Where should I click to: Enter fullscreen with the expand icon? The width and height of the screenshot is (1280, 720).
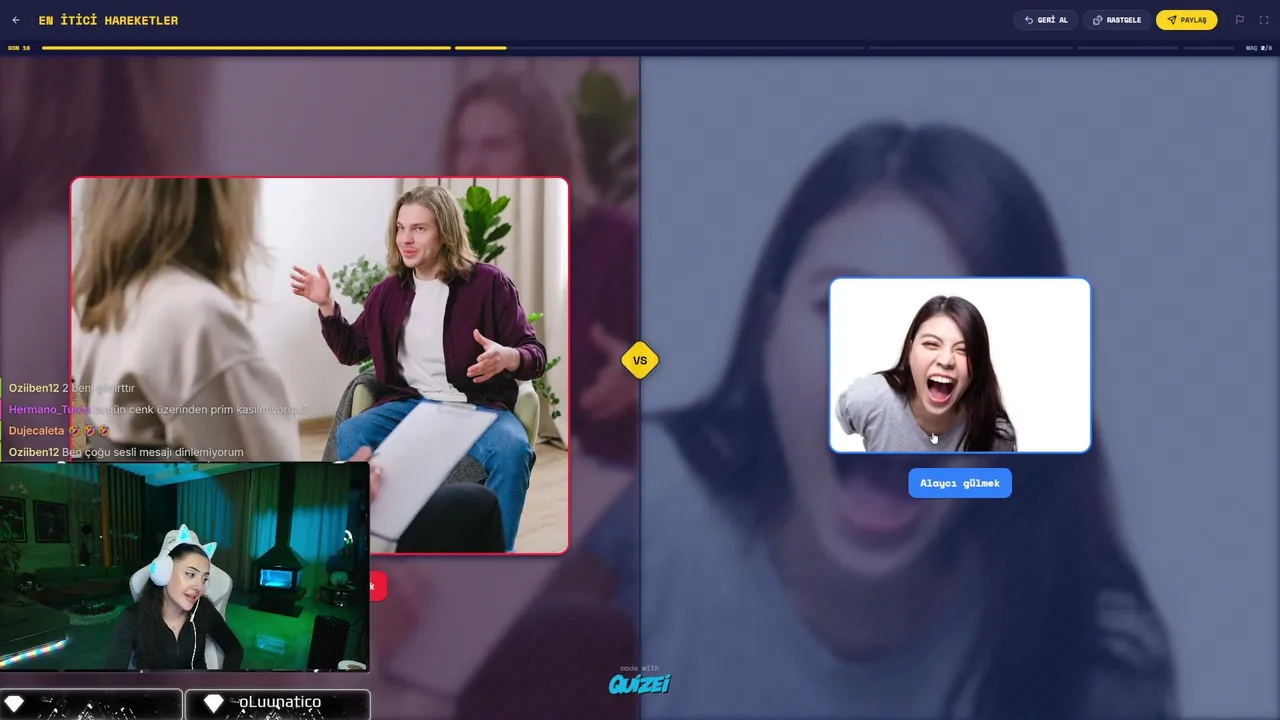(x=1264, y=20)
